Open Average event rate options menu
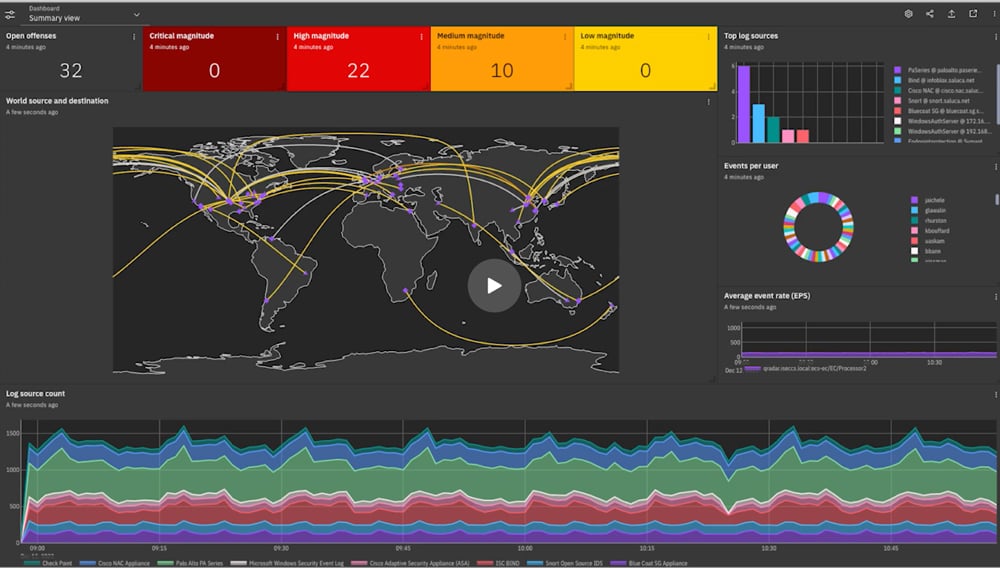Screen dimensions: 1000x568 996,297
